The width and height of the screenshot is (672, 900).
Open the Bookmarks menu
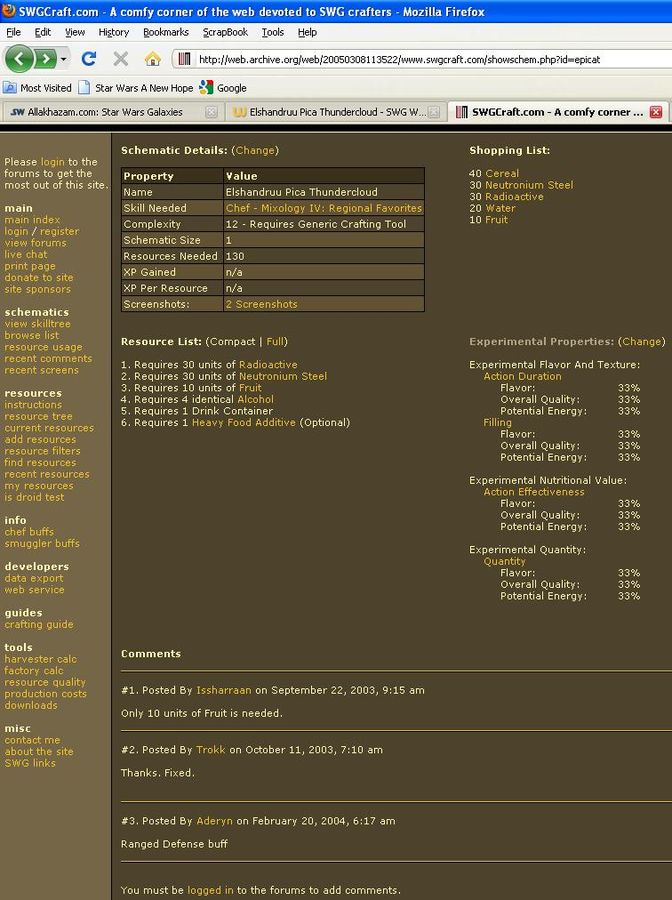pos(165,32)
